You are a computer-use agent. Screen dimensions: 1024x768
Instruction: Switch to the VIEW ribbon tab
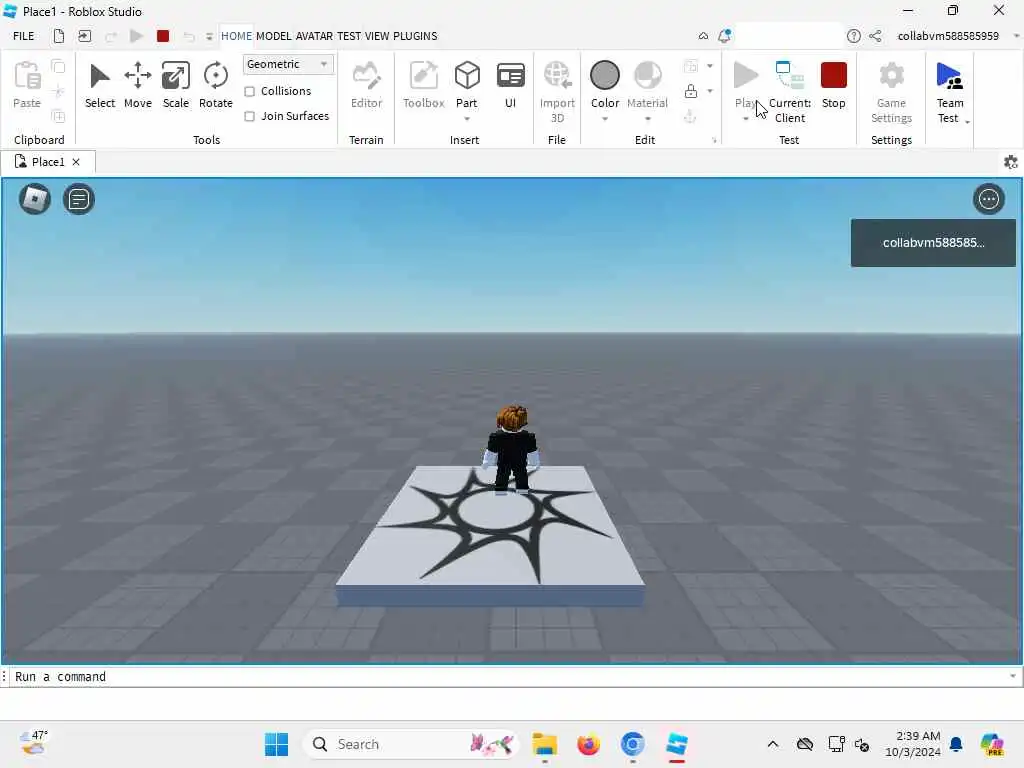377,36
